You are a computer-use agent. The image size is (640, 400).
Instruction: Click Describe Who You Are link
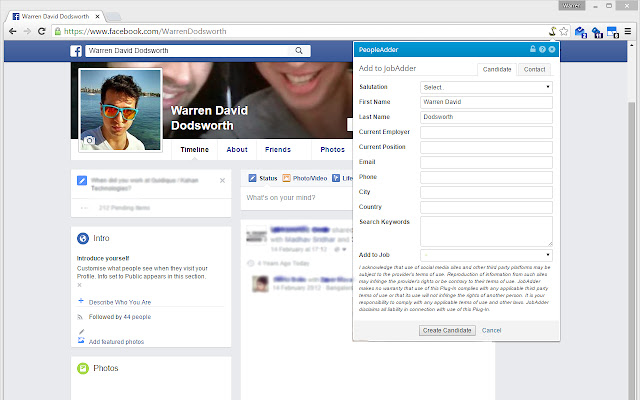(x=120, y=301)
